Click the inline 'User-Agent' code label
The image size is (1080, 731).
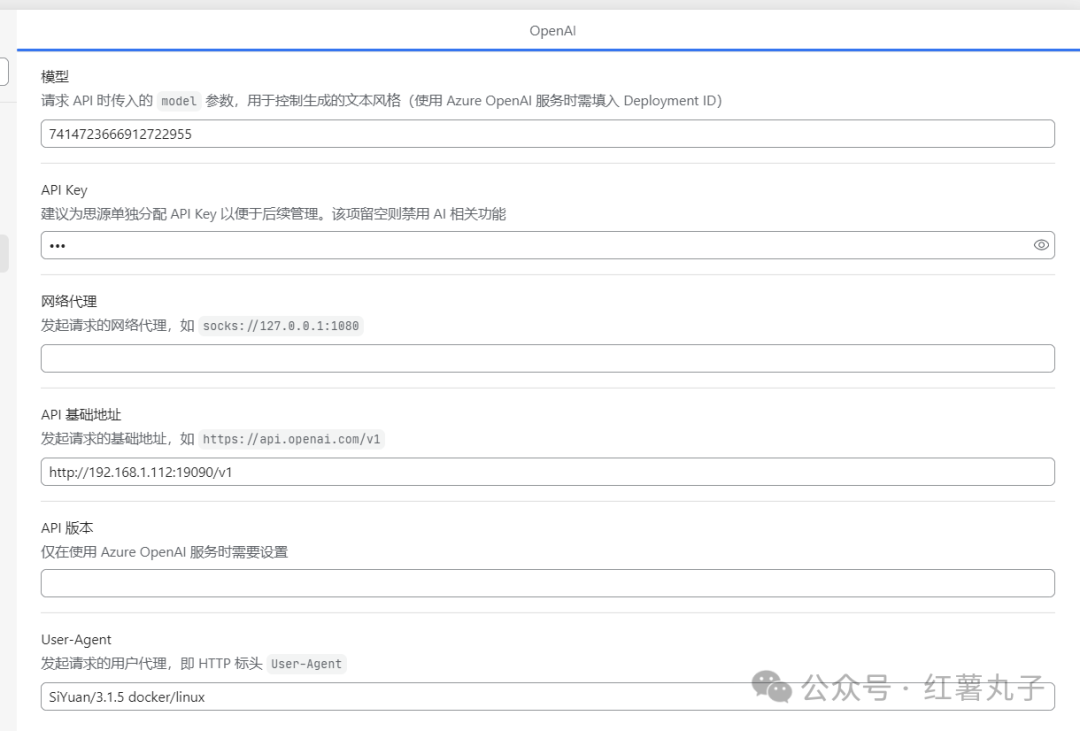(x=307, y=663)
